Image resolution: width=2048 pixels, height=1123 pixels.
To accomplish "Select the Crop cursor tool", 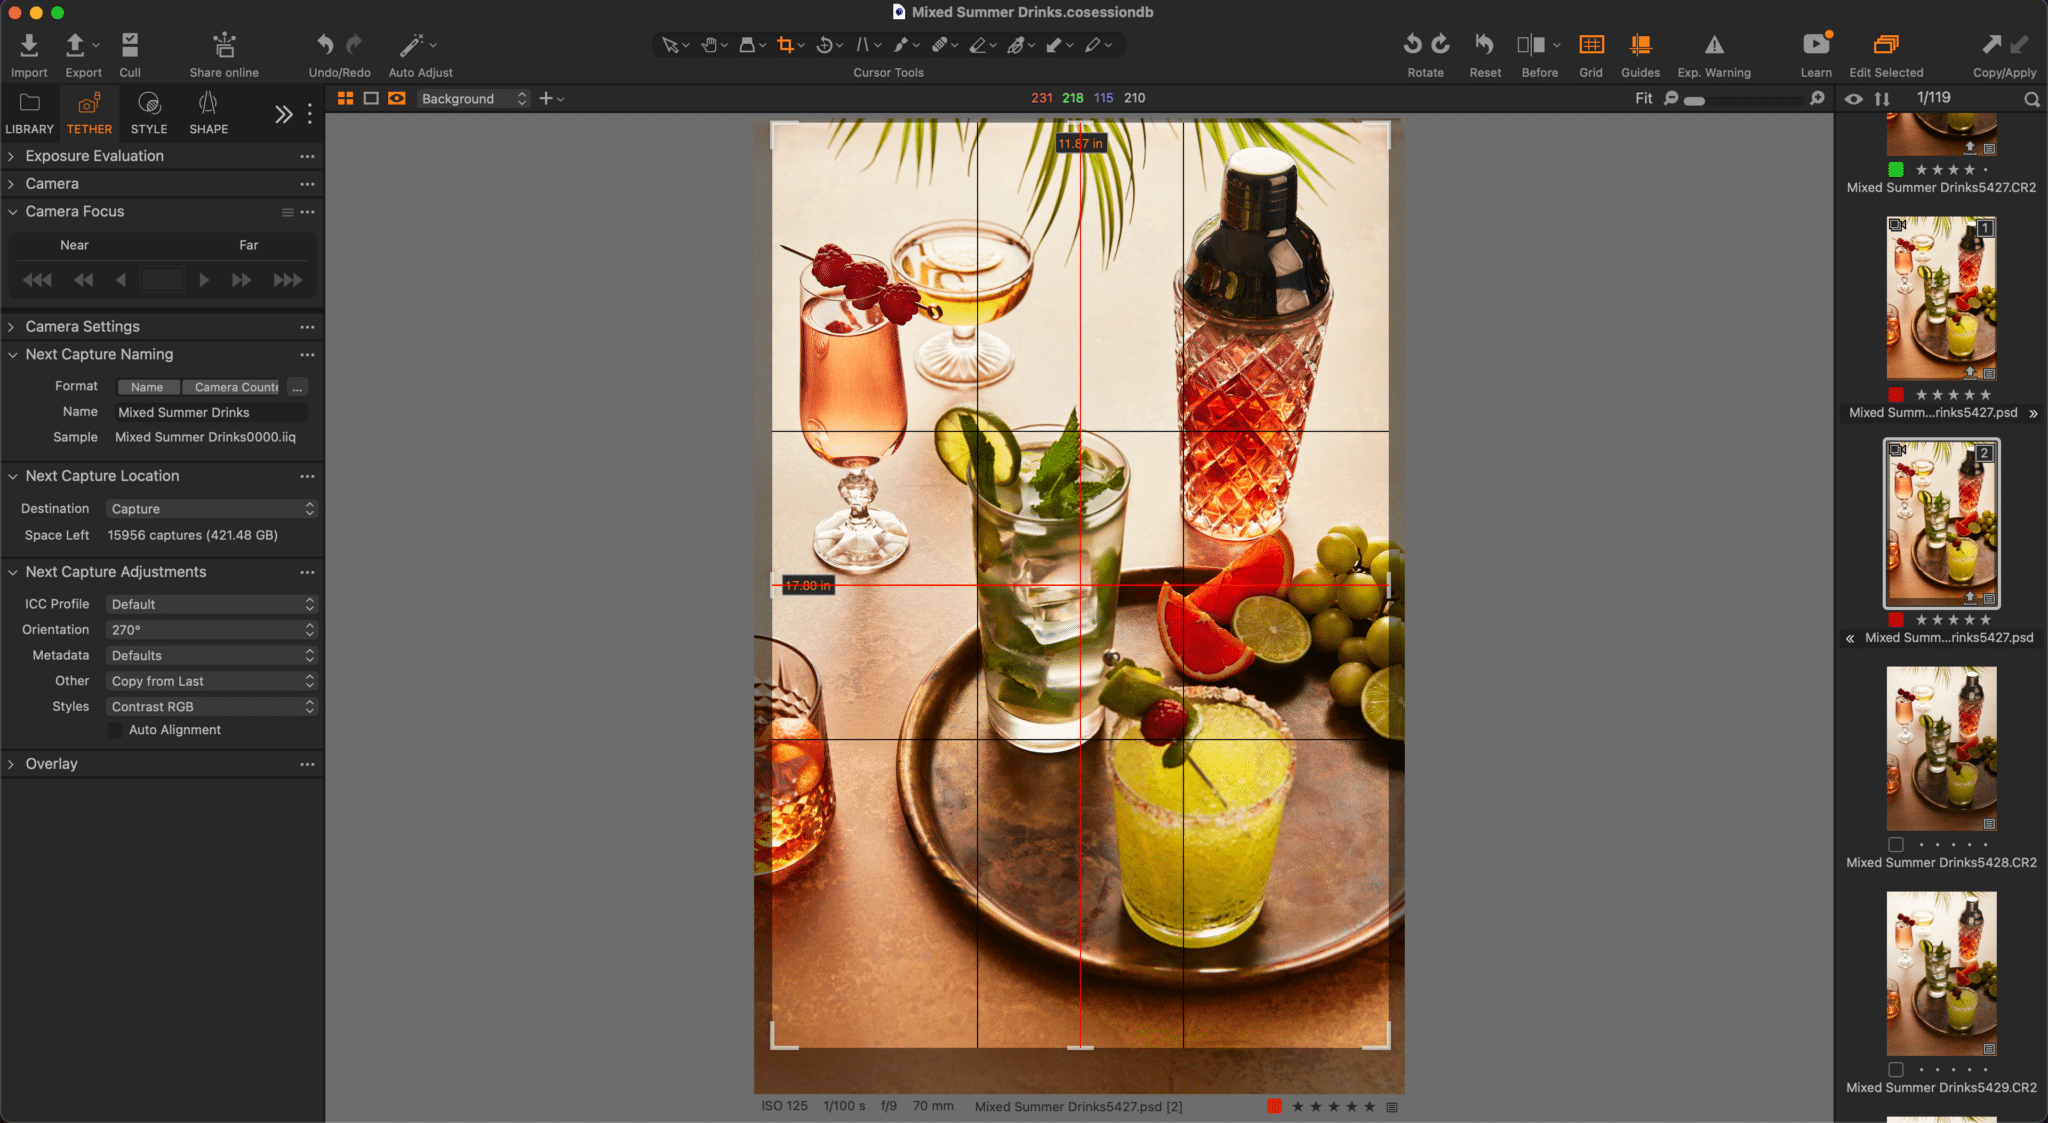I will coord(786,45).
